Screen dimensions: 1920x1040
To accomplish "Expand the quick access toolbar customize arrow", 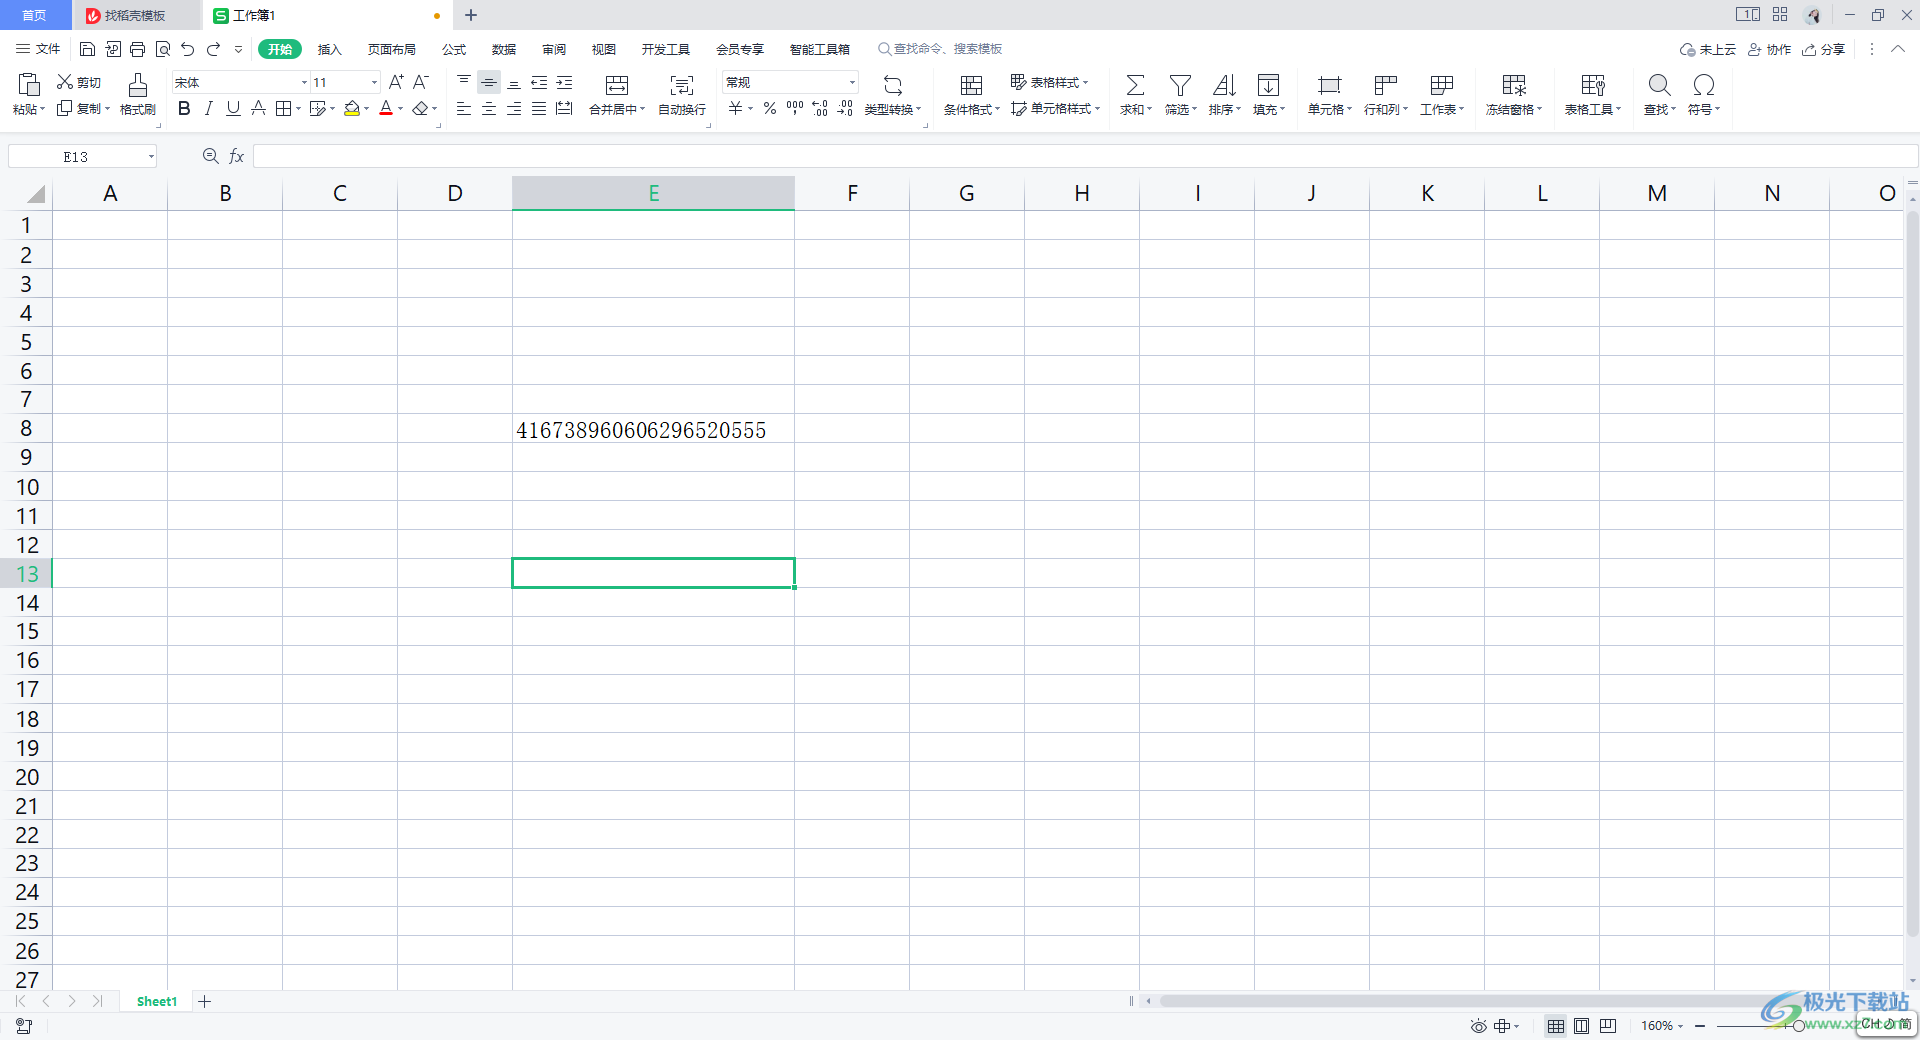I will point(238,49).
